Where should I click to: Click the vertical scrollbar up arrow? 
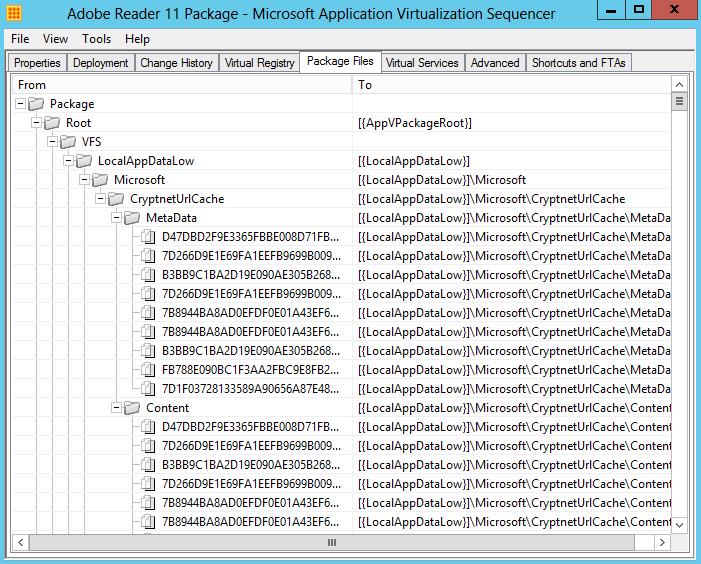[x=680, y=84]
